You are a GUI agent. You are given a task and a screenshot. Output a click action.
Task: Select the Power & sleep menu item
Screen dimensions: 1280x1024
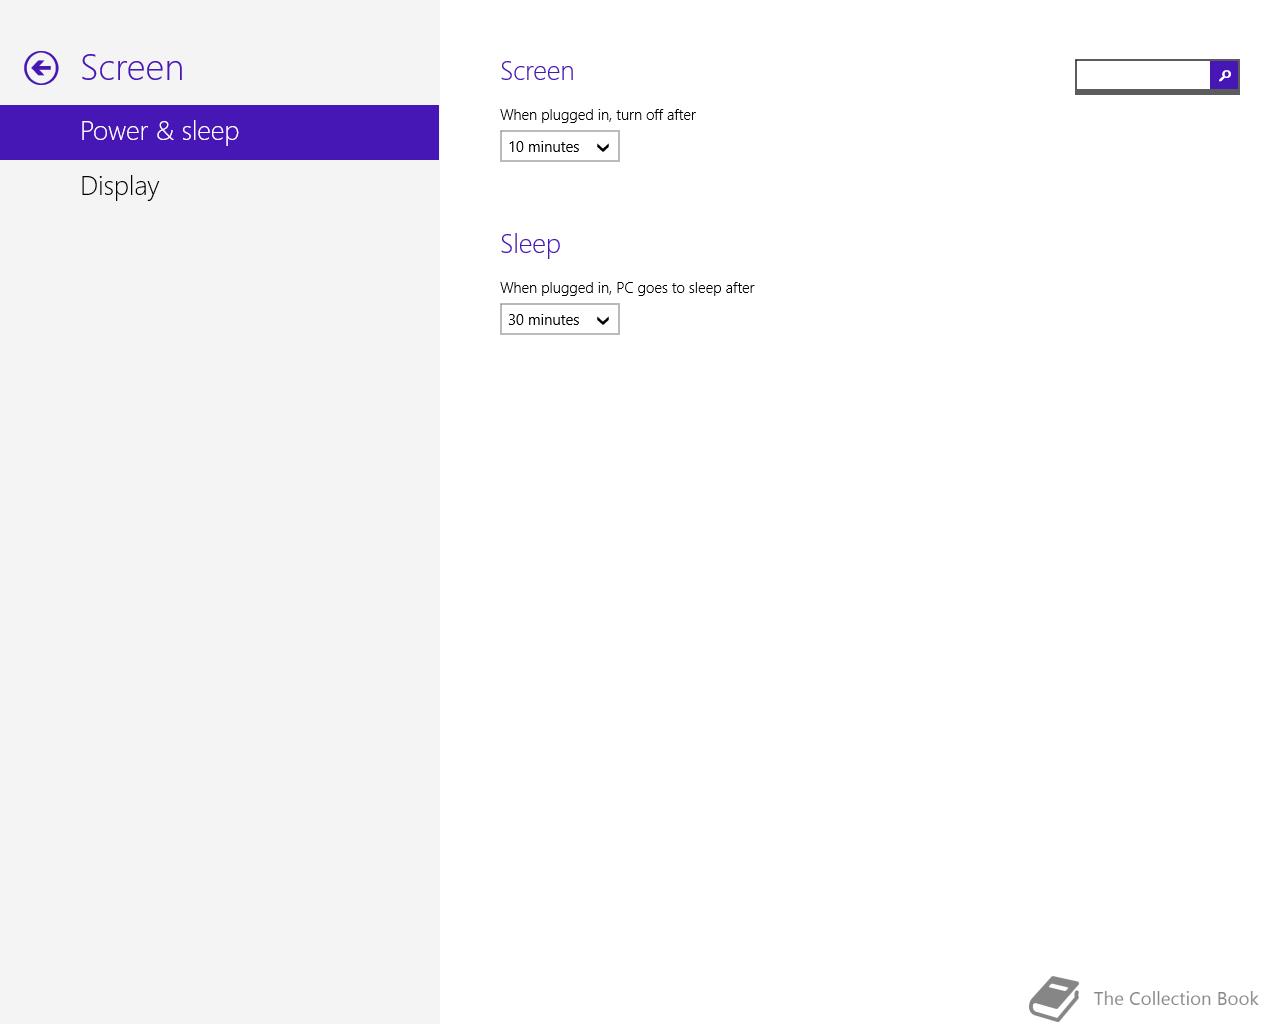[219, 132]
